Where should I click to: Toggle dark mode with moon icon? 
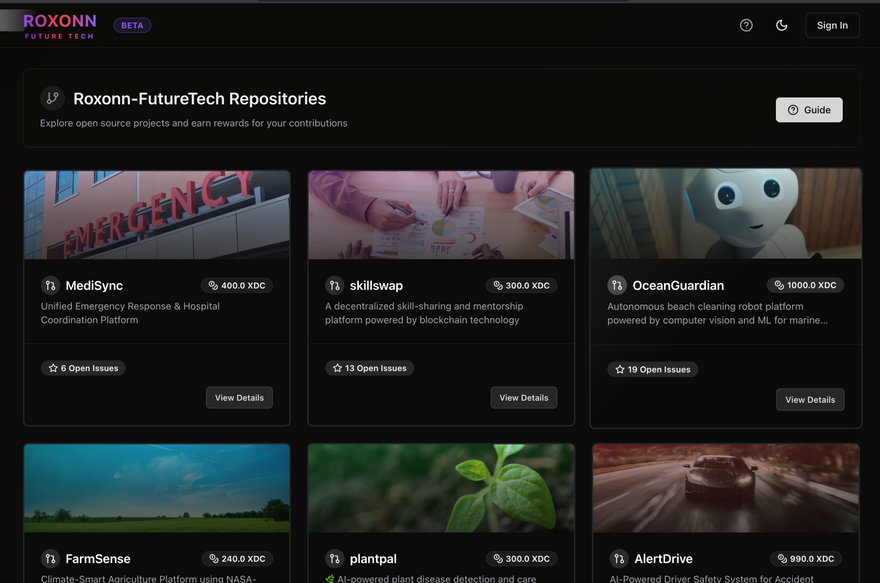(782, 25)
